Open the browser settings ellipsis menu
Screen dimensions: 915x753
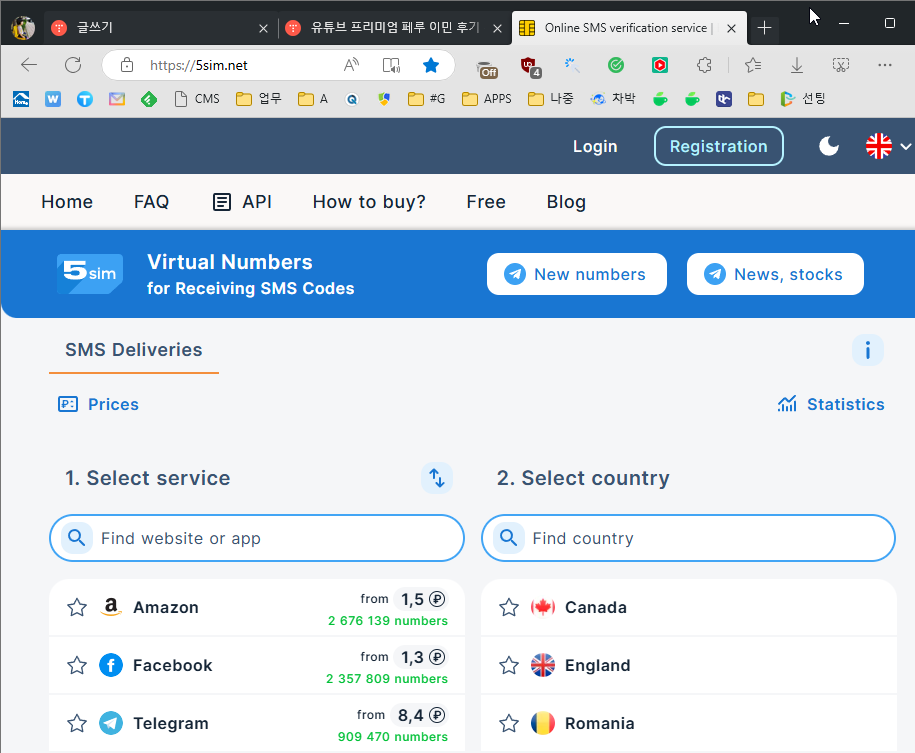[885, 65]
